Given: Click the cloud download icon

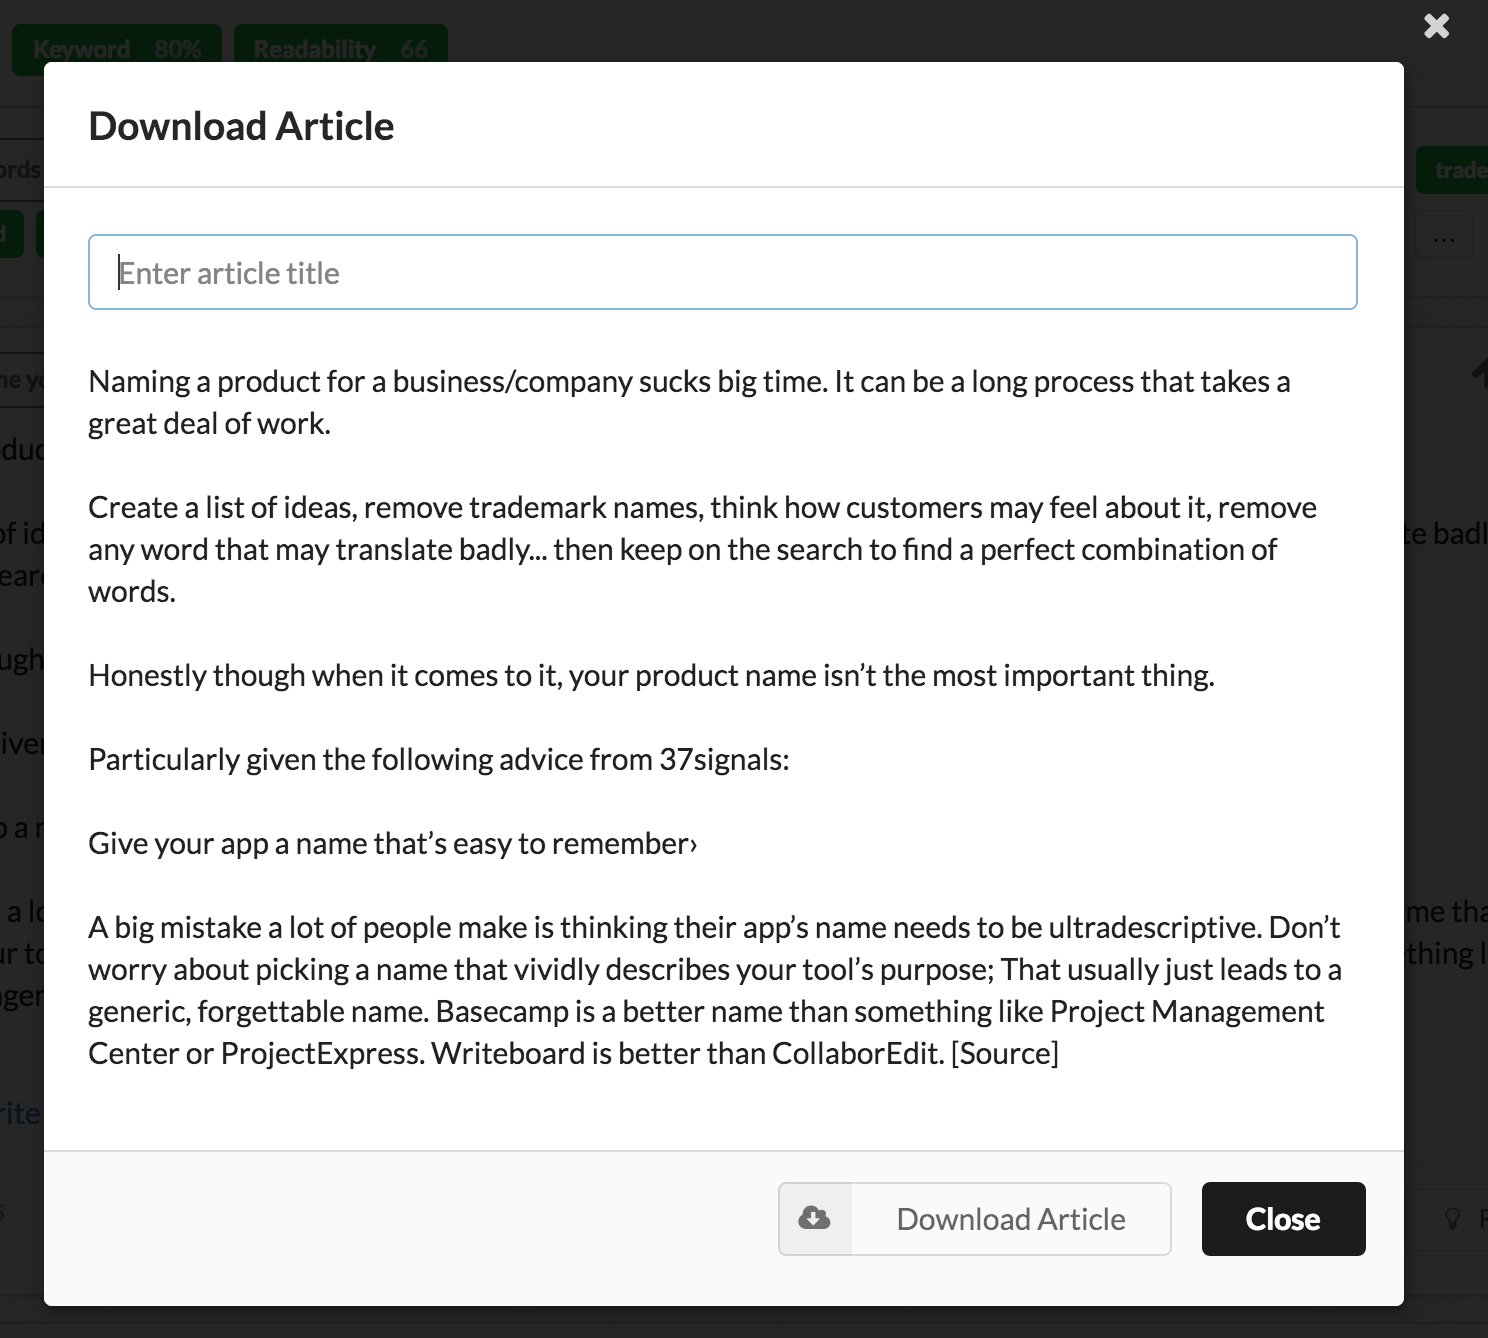Looking at the screenshot, I should (x=815, y=1218).
